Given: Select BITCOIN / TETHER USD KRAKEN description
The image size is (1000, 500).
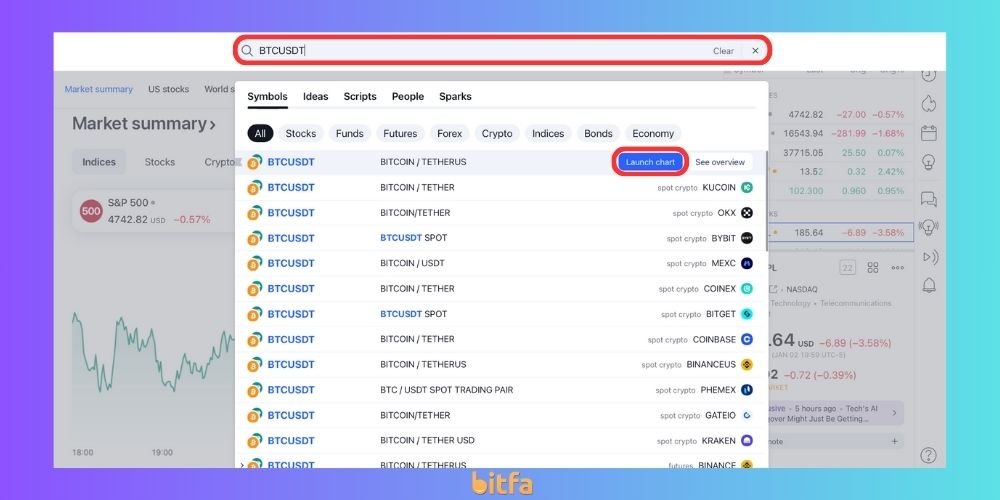Looking at the screenshot, I should pos(427,441).
